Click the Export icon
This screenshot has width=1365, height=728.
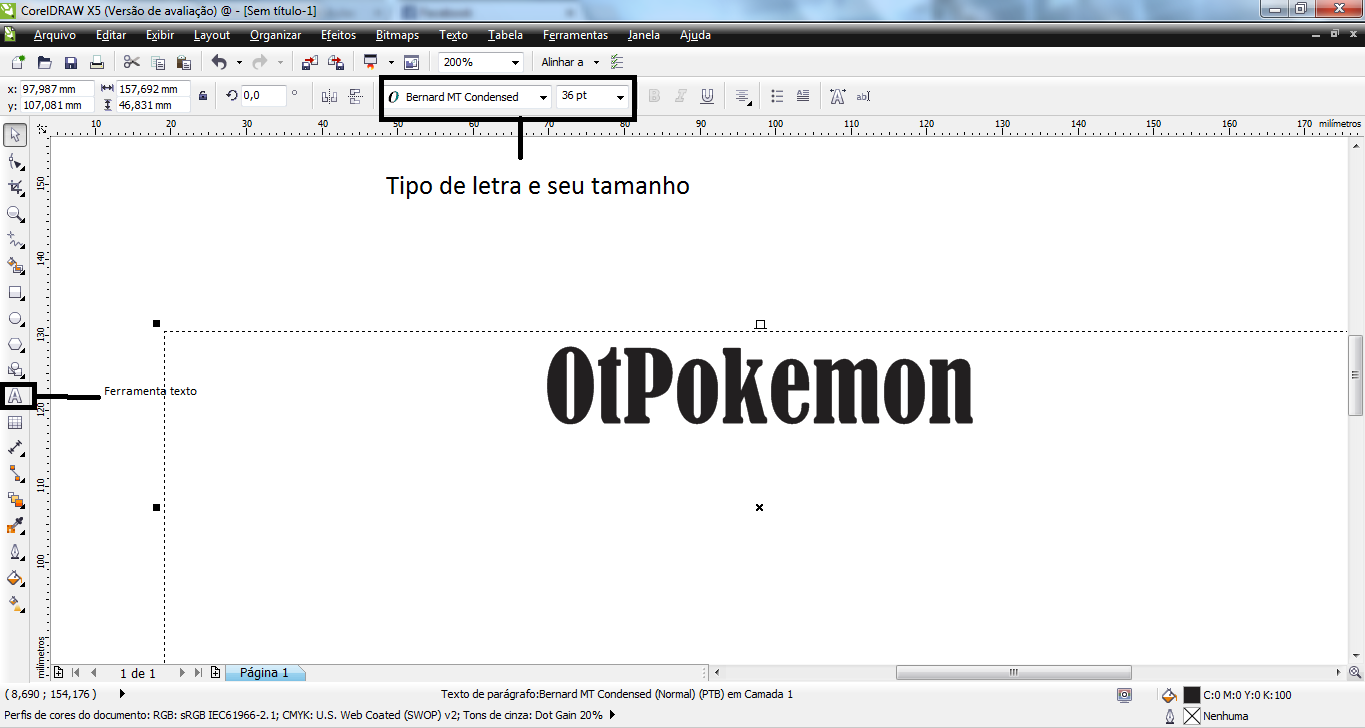click(x=336, y=62)
